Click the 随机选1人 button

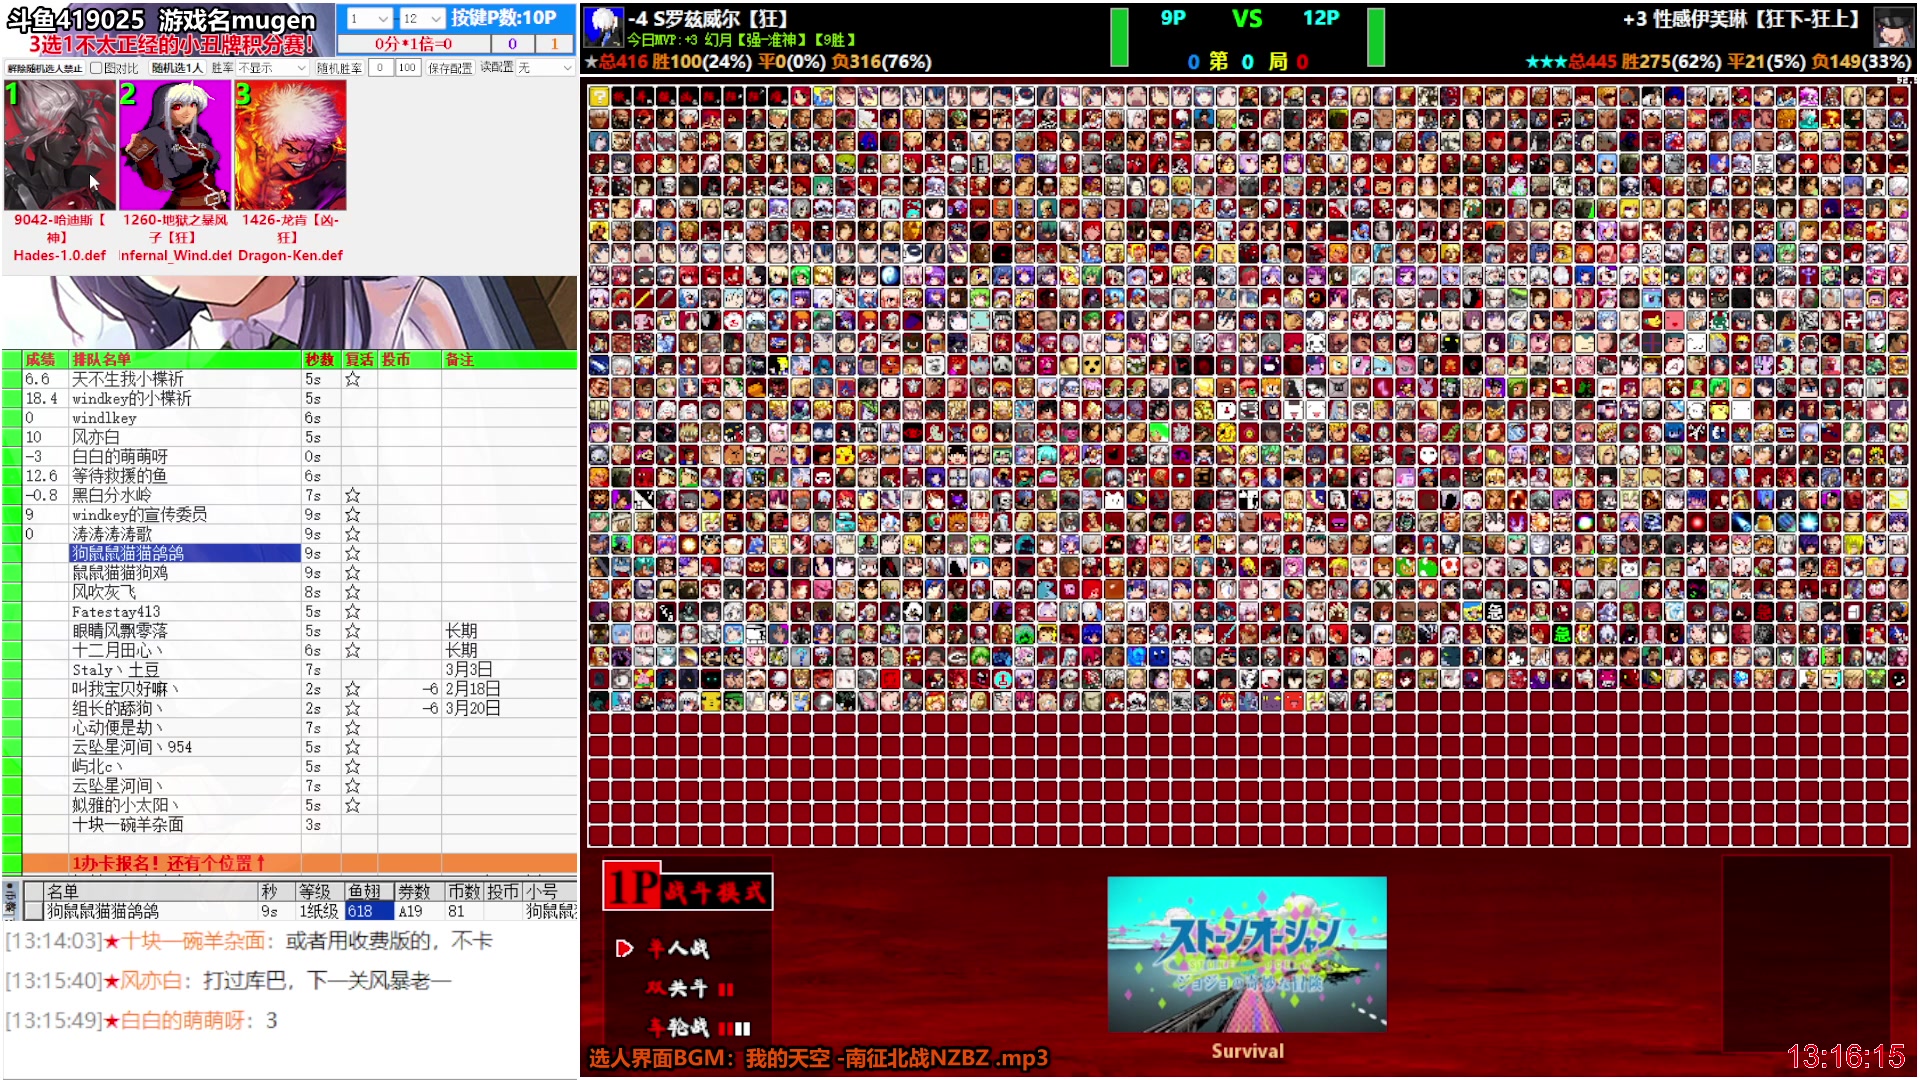click(x=177, y=68)
